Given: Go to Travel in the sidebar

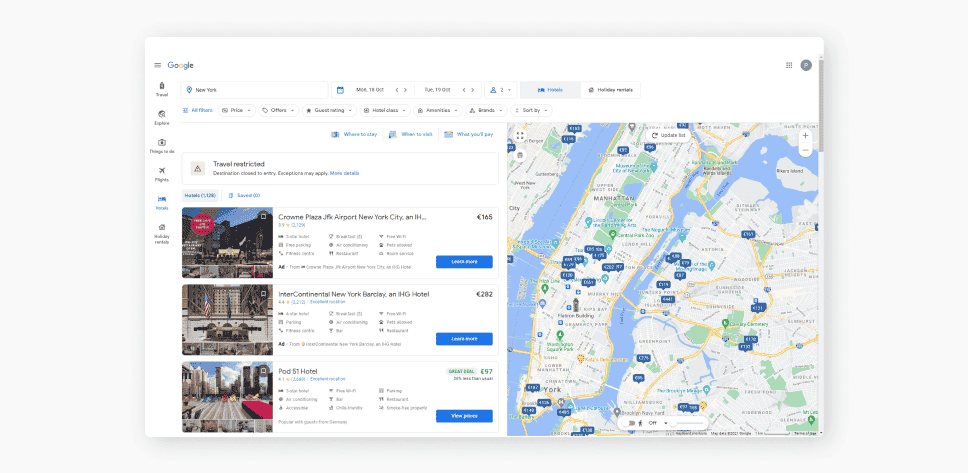Looking at the screenshot, I should (162, 90).
